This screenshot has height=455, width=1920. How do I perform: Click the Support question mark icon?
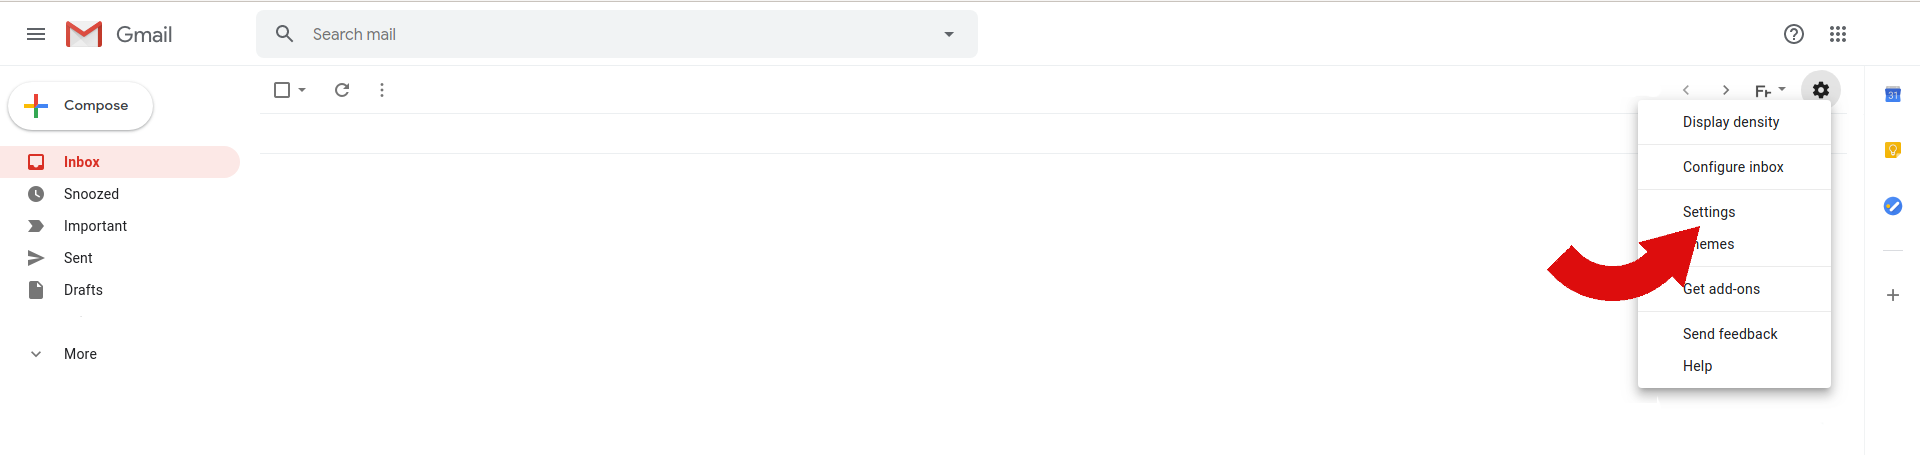(x=1794, y=34)
